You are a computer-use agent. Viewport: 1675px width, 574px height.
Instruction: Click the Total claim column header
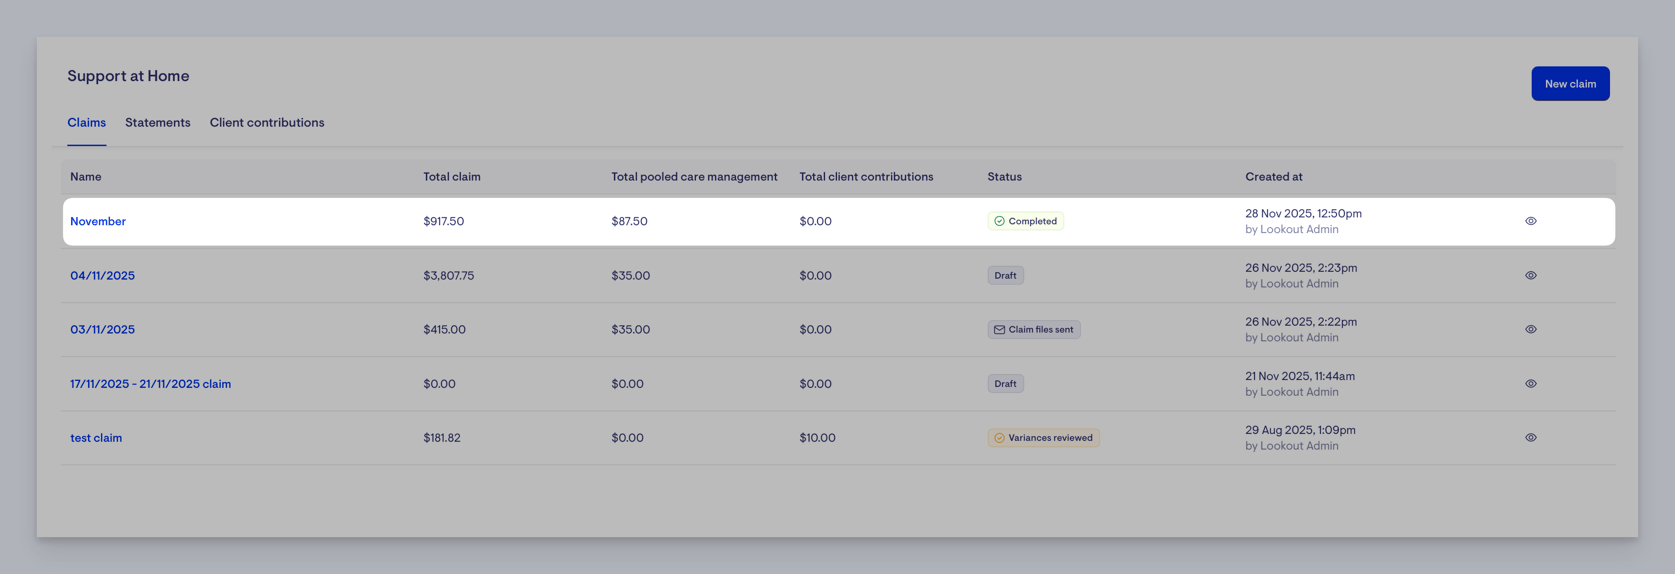451,176
